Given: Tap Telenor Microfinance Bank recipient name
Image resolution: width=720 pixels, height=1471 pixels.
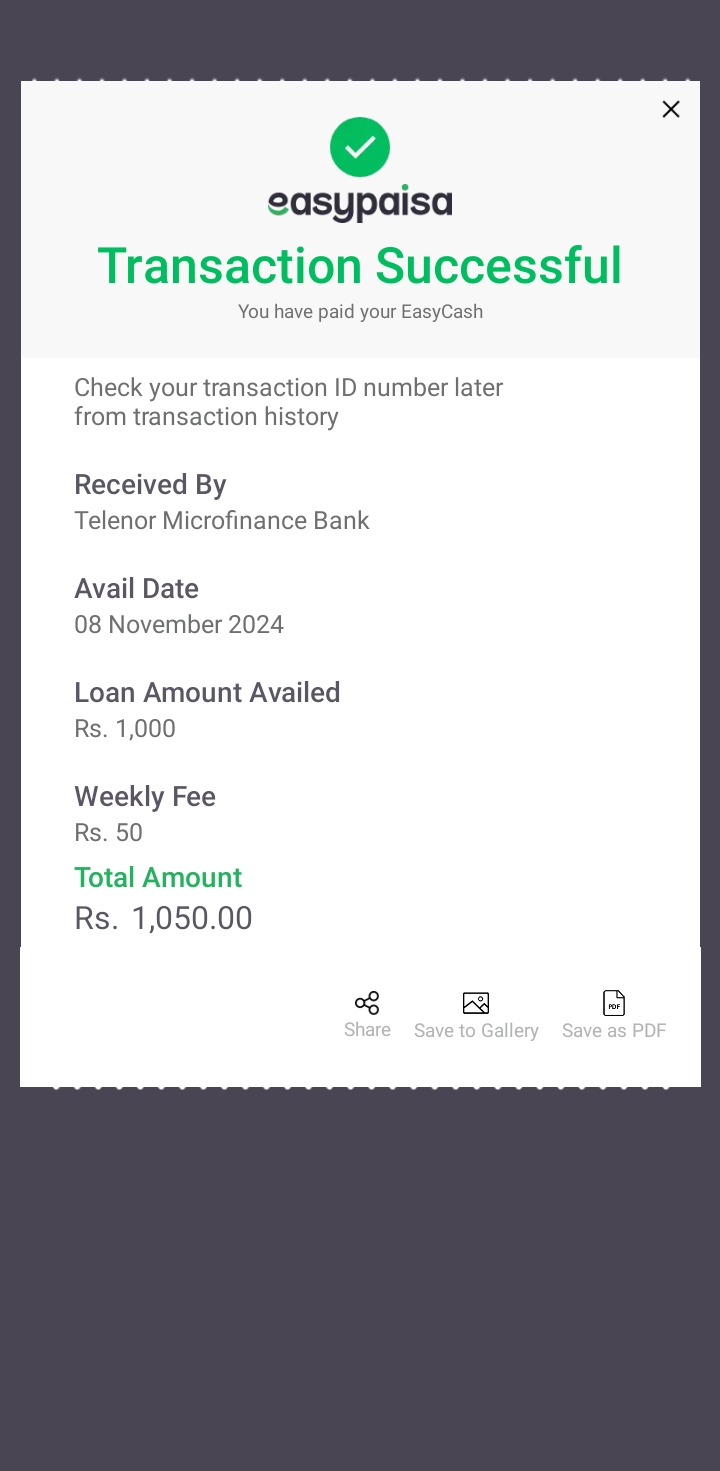Looking at the screenshot, I should pos(222,521).
